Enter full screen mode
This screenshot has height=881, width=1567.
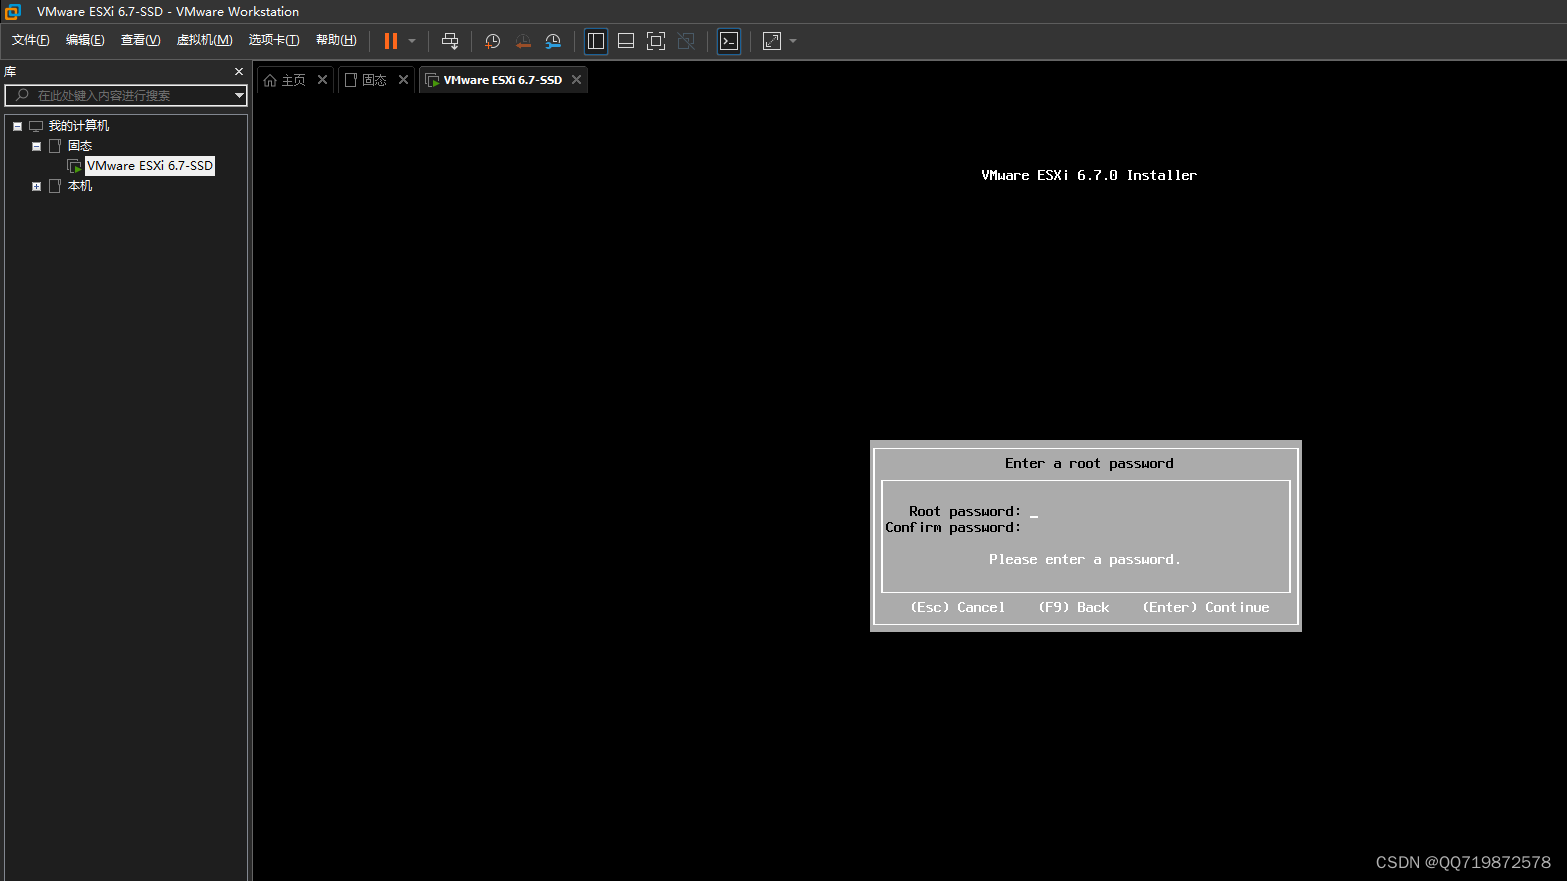[x=656, y=41]
